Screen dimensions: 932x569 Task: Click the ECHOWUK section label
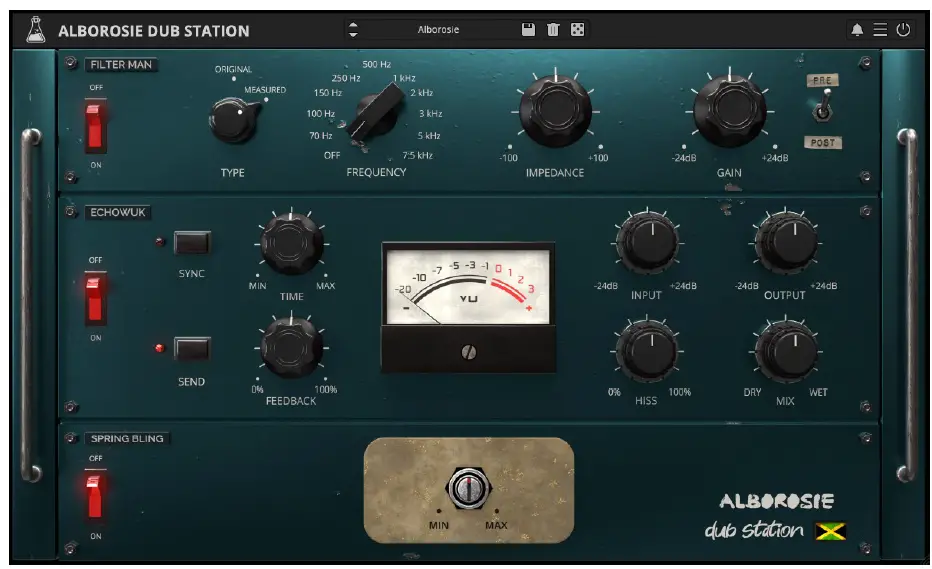[118, 212]
